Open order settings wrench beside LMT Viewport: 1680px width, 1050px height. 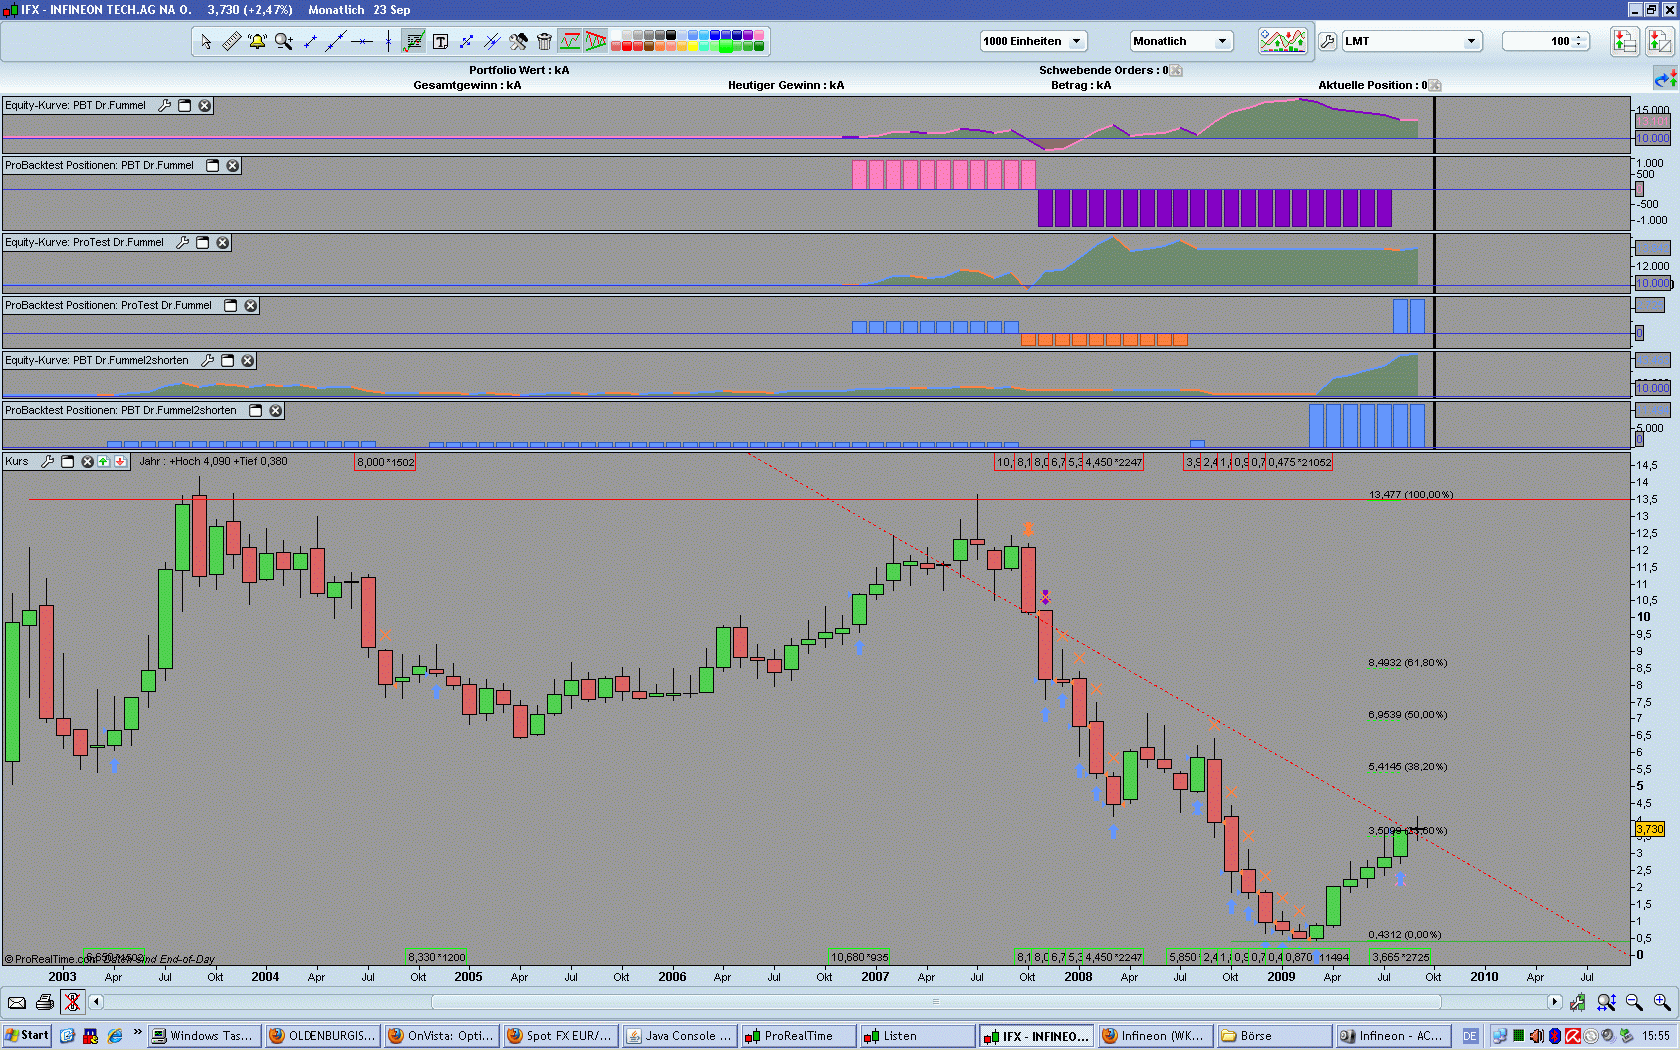1328,41
